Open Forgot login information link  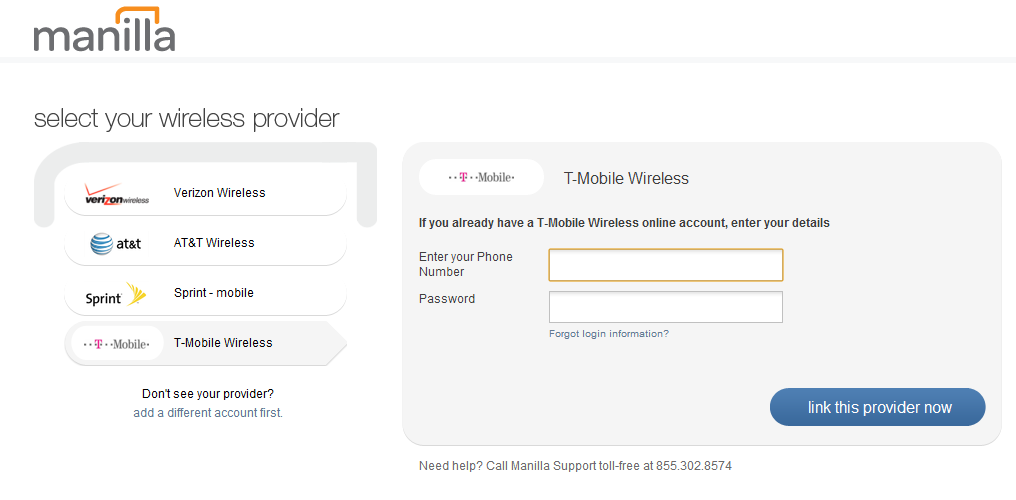[608, 334]
